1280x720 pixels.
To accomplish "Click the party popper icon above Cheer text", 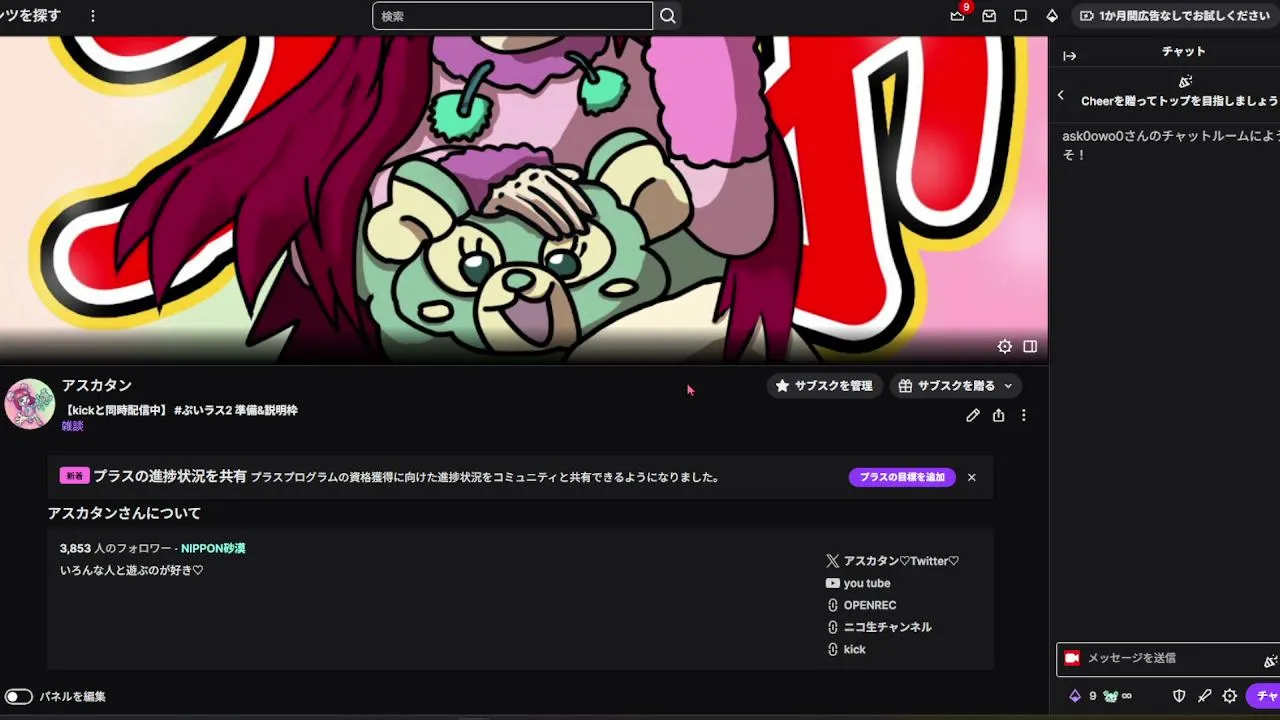I will pyautogui.click(x=1185, y=81).
